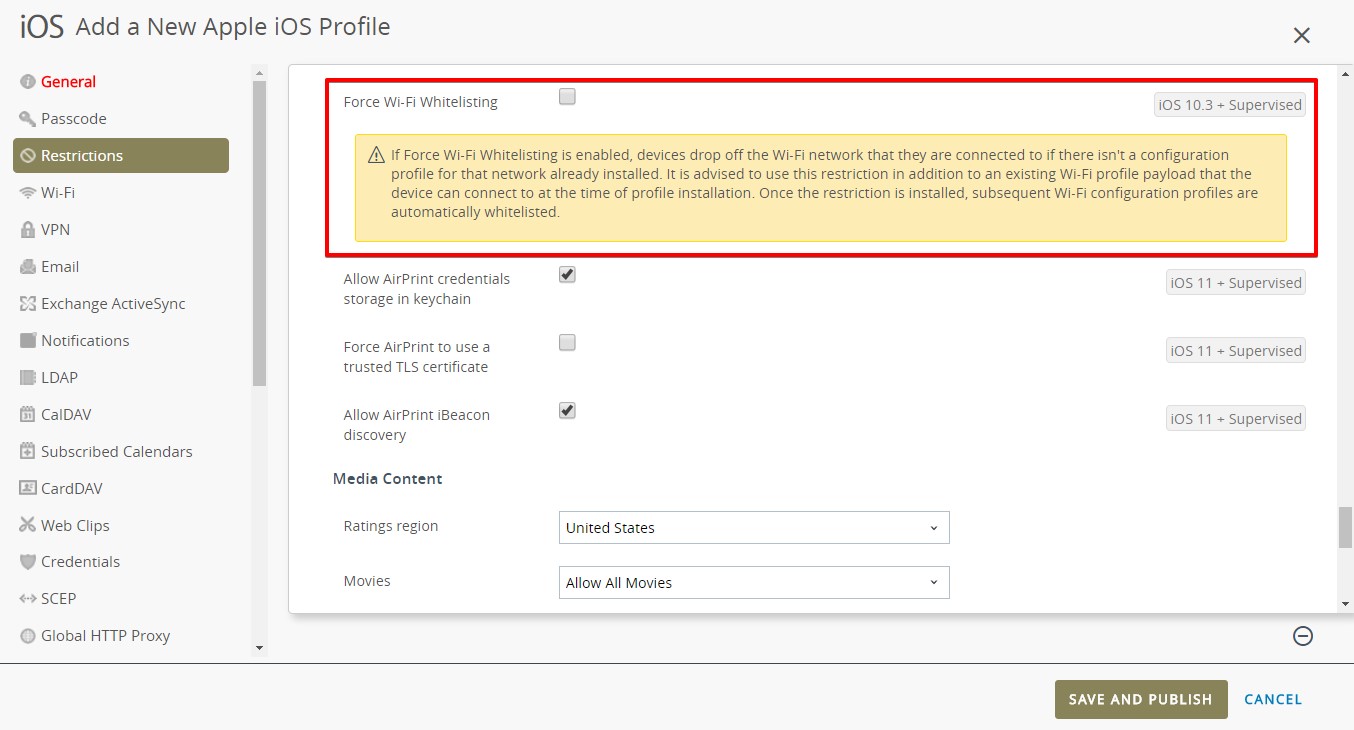Screen dimensions: 1354x730
Task: Check Force AirPrint trusted TLS certificate
Action: (x=567, y=343)
